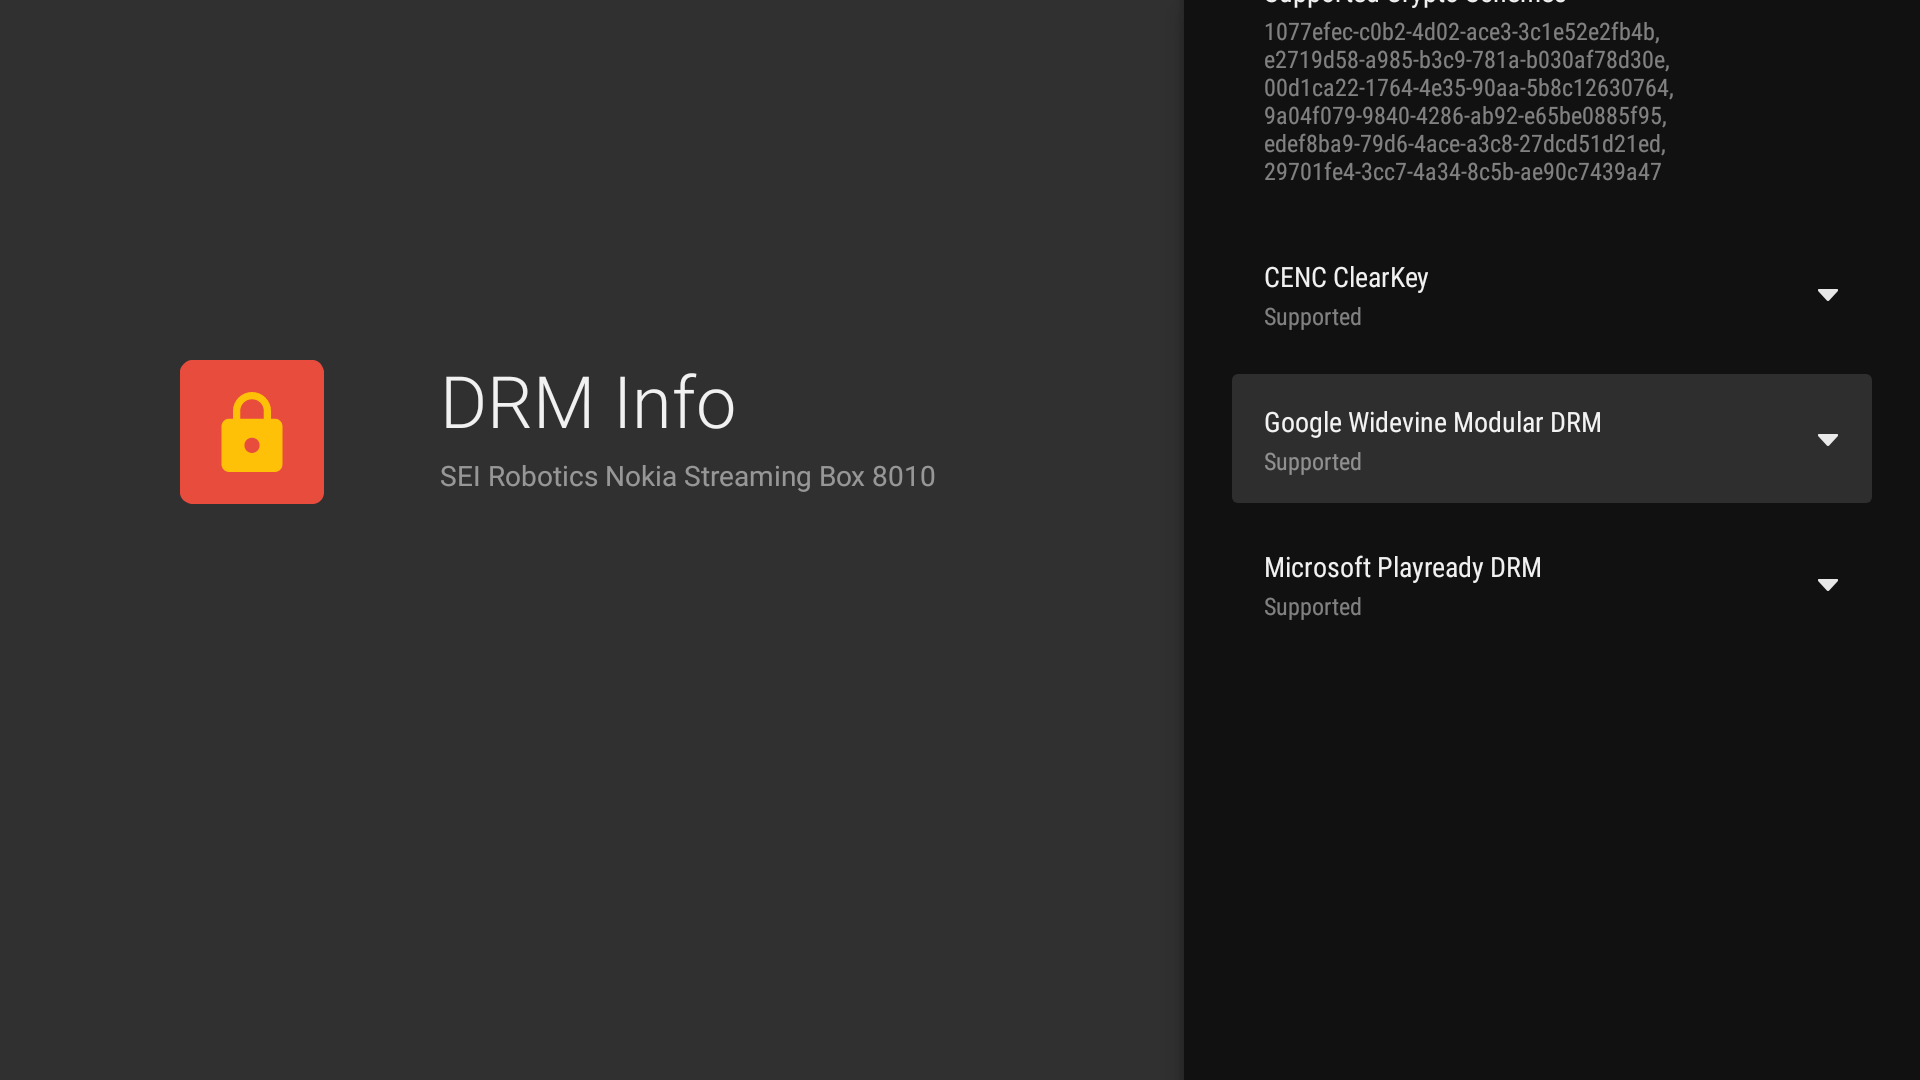1920x1080 pixels.
Task: Click UUID 29701fe4-3cc7-4a34-8c5b-ae90c7439a47
Action: [1463, 172]
